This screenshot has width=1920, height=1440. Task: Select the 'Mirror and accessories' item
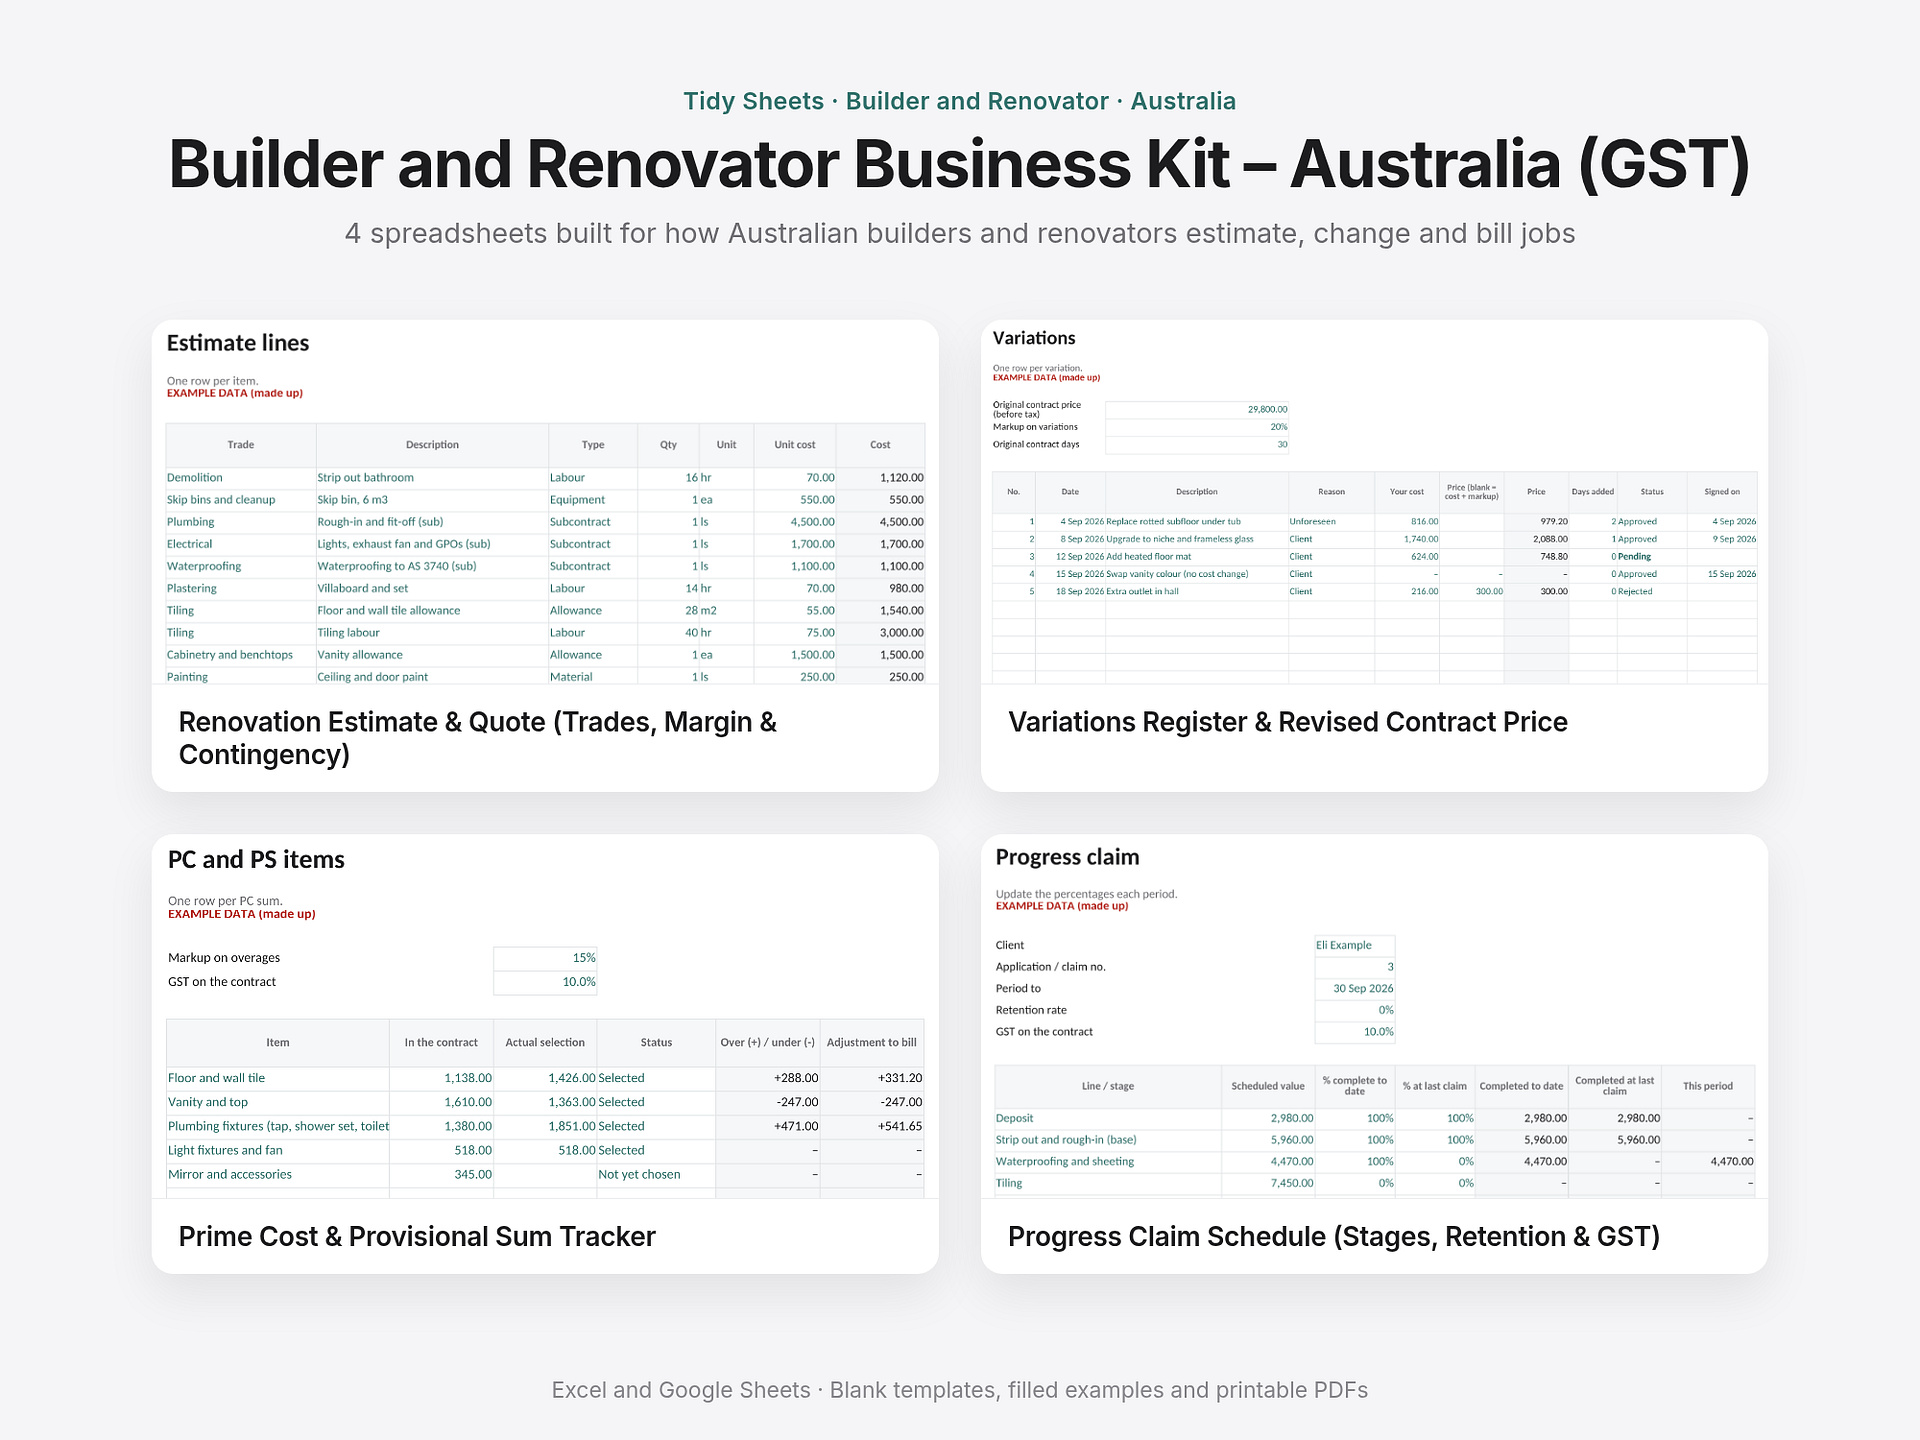[278, 1175]
